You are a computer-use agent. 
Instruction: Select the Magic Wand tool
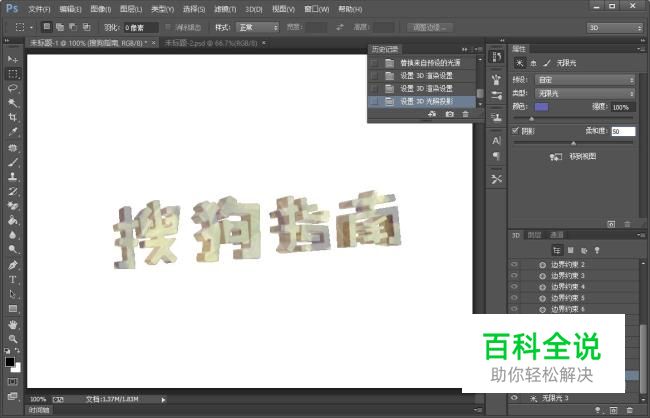[x=13, y=103]
